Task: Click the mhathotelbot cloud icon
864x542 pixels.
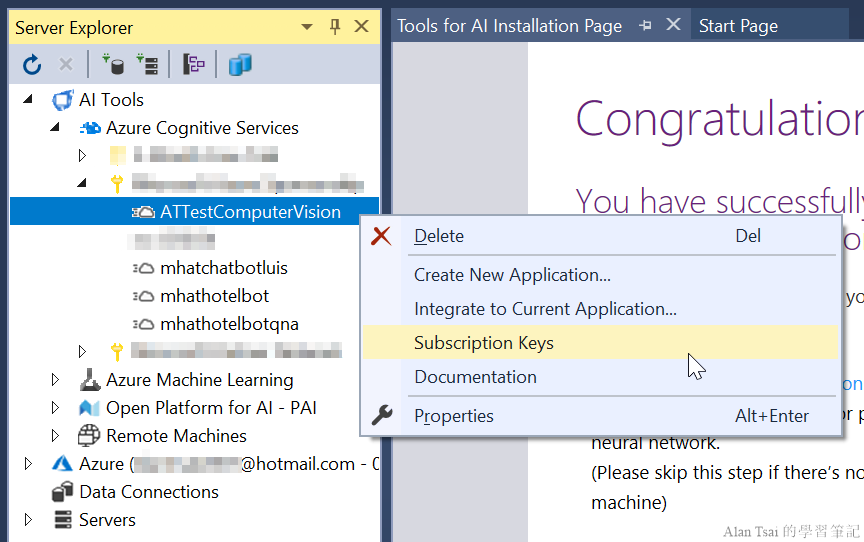Action: pyautogui.click(x=143, y=296)
